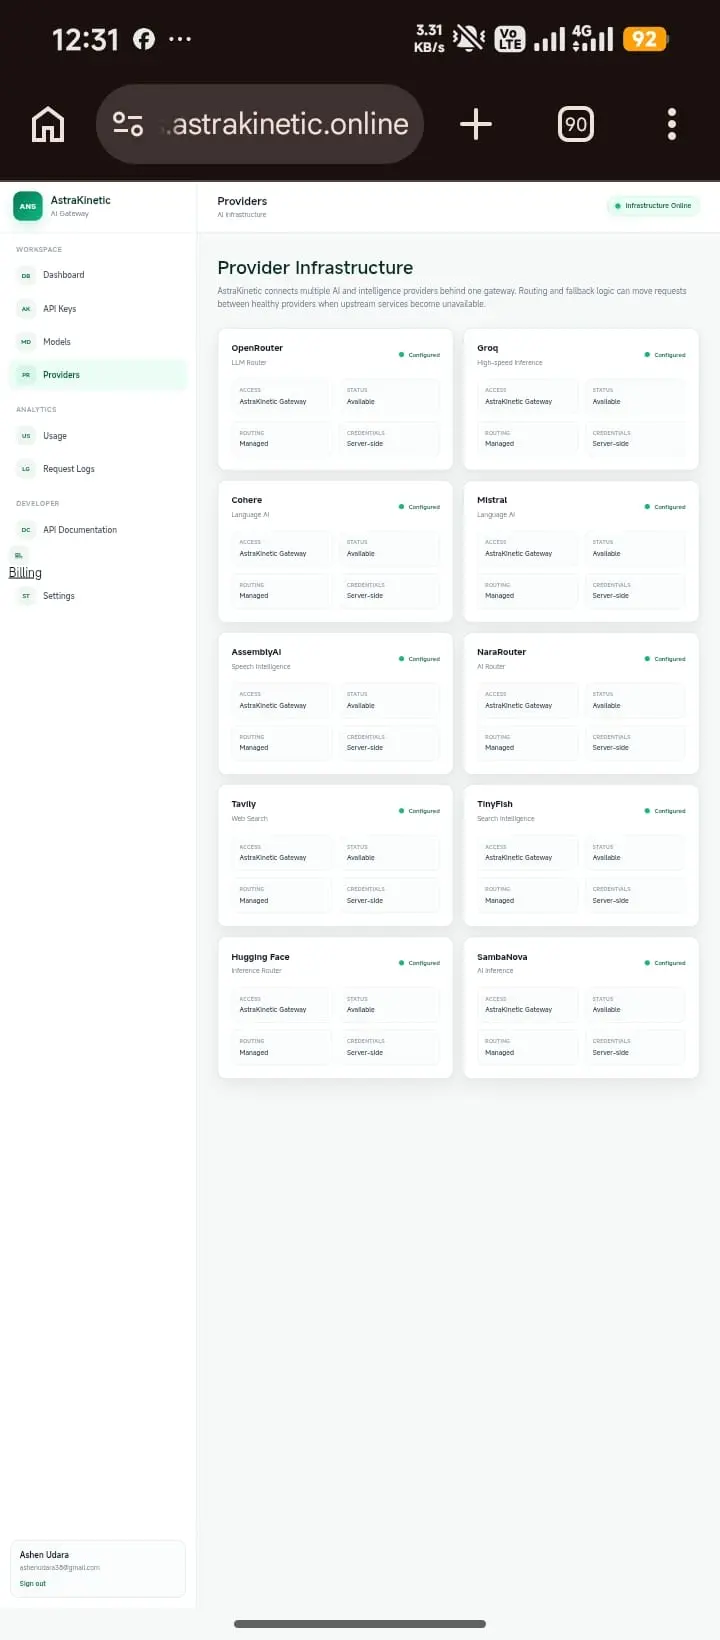
Task: Click AstraKinetic Gateway access value in OpenRouter card
Action: (x=273, y=402)
